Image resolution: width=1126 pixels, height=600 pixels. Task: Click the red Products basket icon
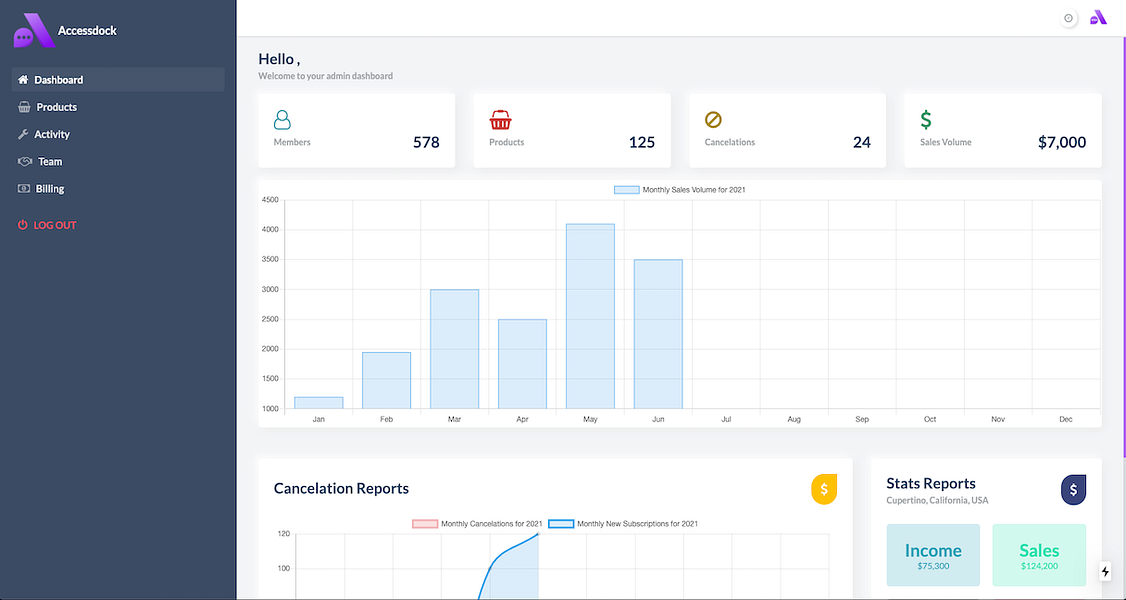[x=501, y=119]
